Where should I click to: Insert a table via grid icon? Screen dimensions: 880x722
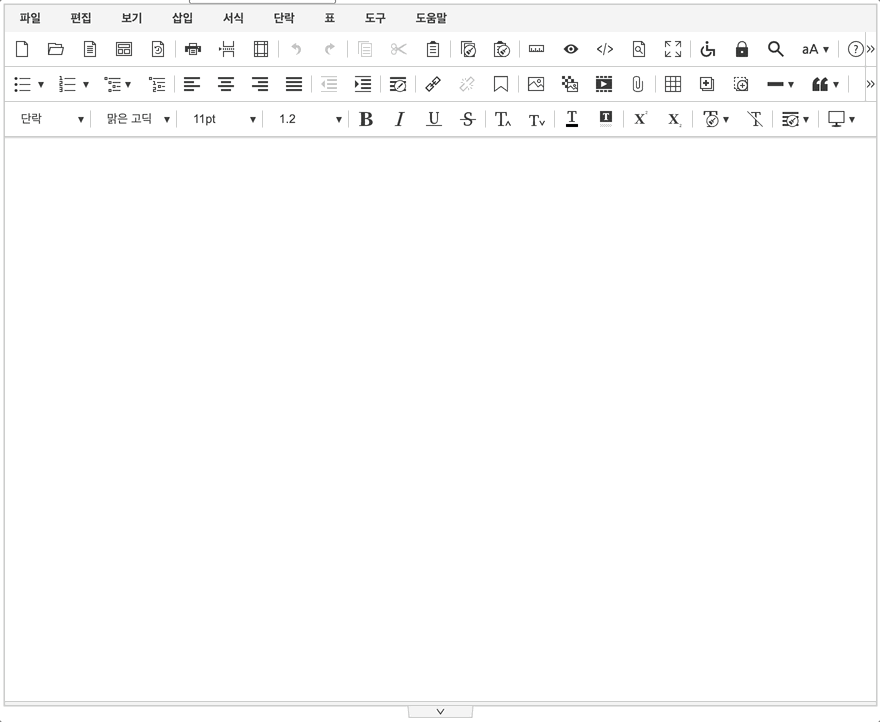pos(673,84)
